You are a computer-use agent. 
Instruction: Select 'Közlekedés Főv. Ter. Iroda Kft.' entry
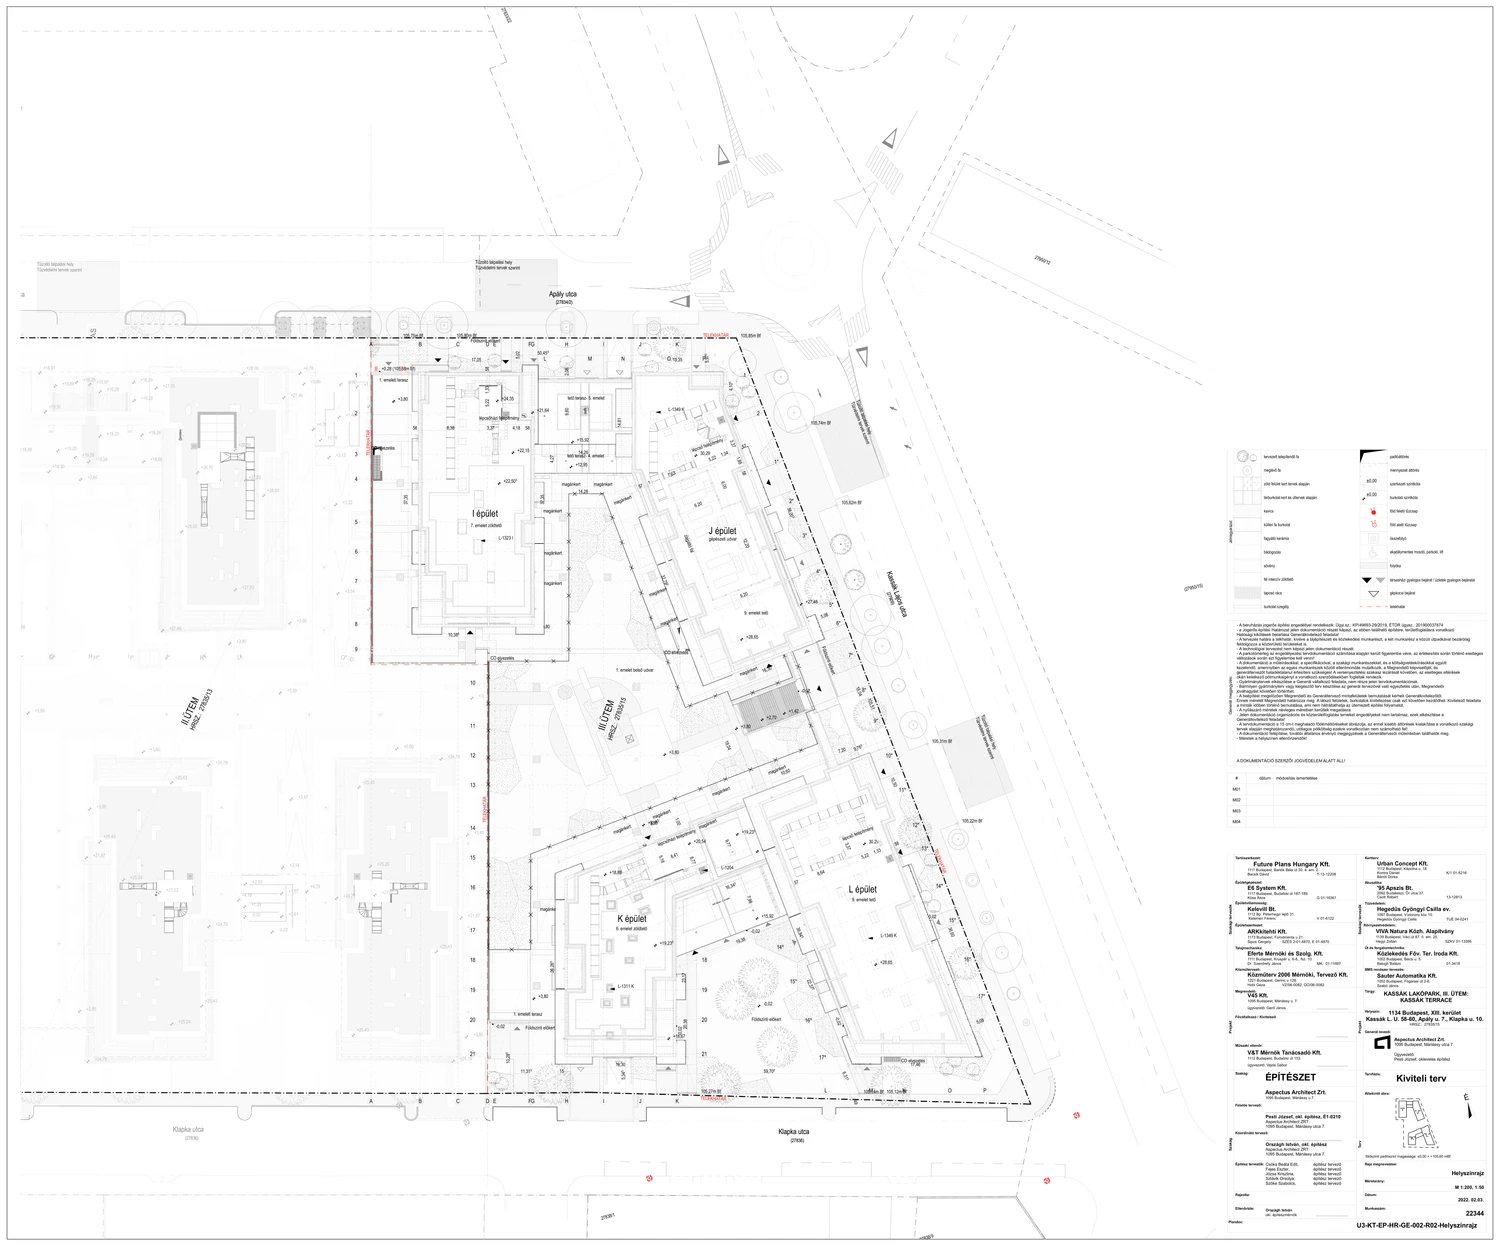[1418, 953]
